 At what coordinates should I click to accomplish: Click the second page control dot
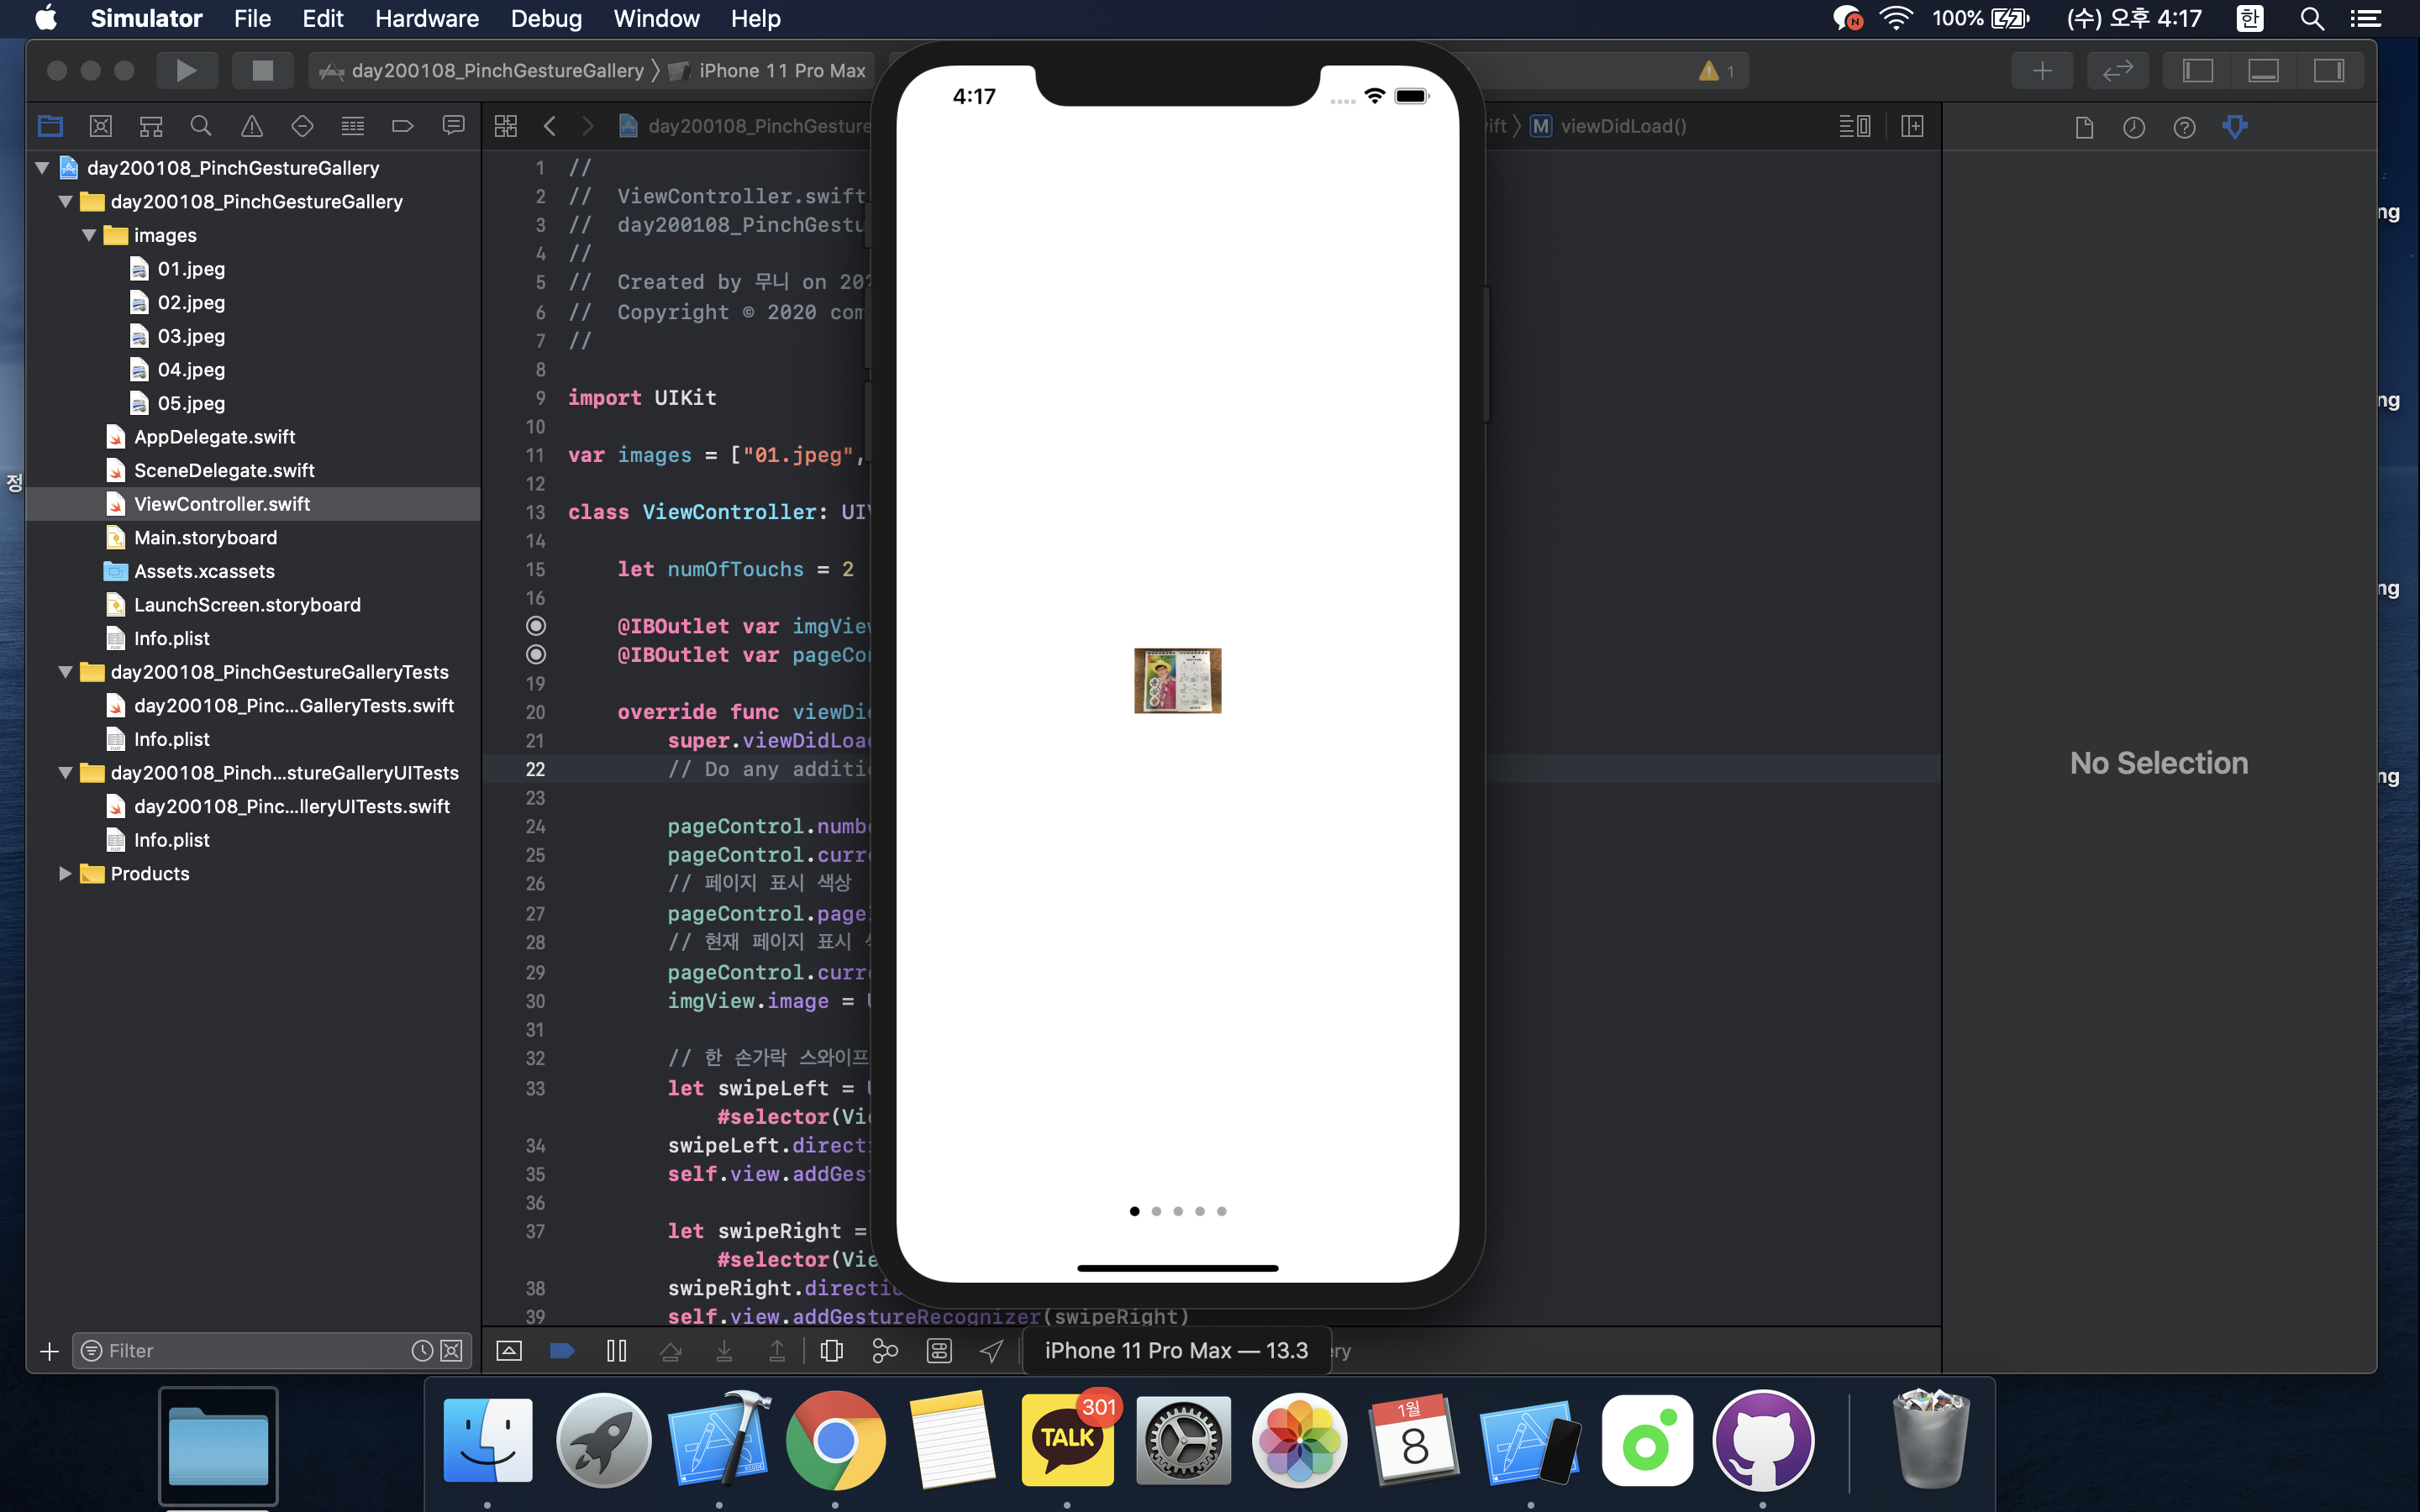point(1156,1211)
